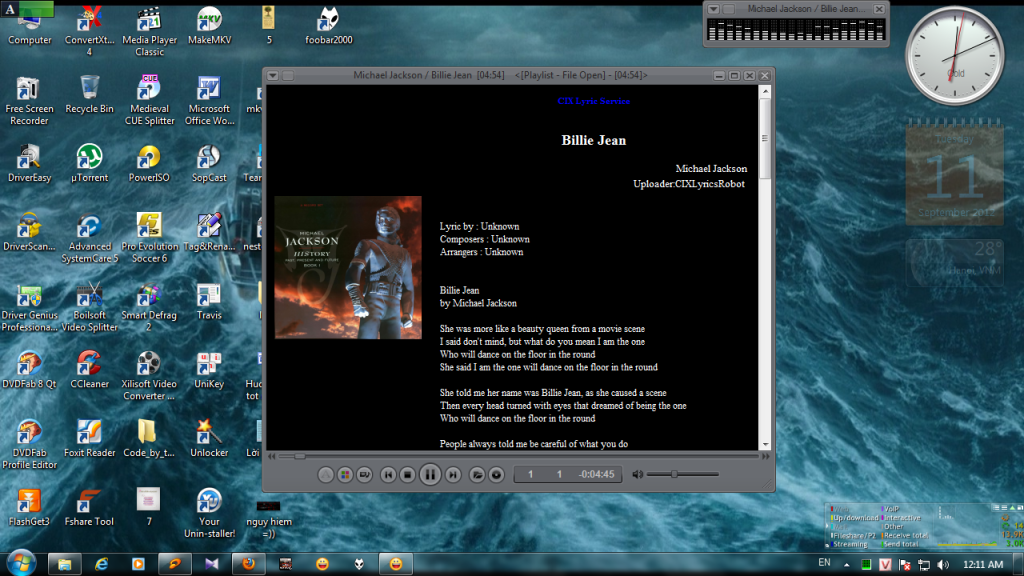Viewport: 1024px width, 576px height.
Task: Open the player's title bar dropdown menu
Action: tap(273, 76)
